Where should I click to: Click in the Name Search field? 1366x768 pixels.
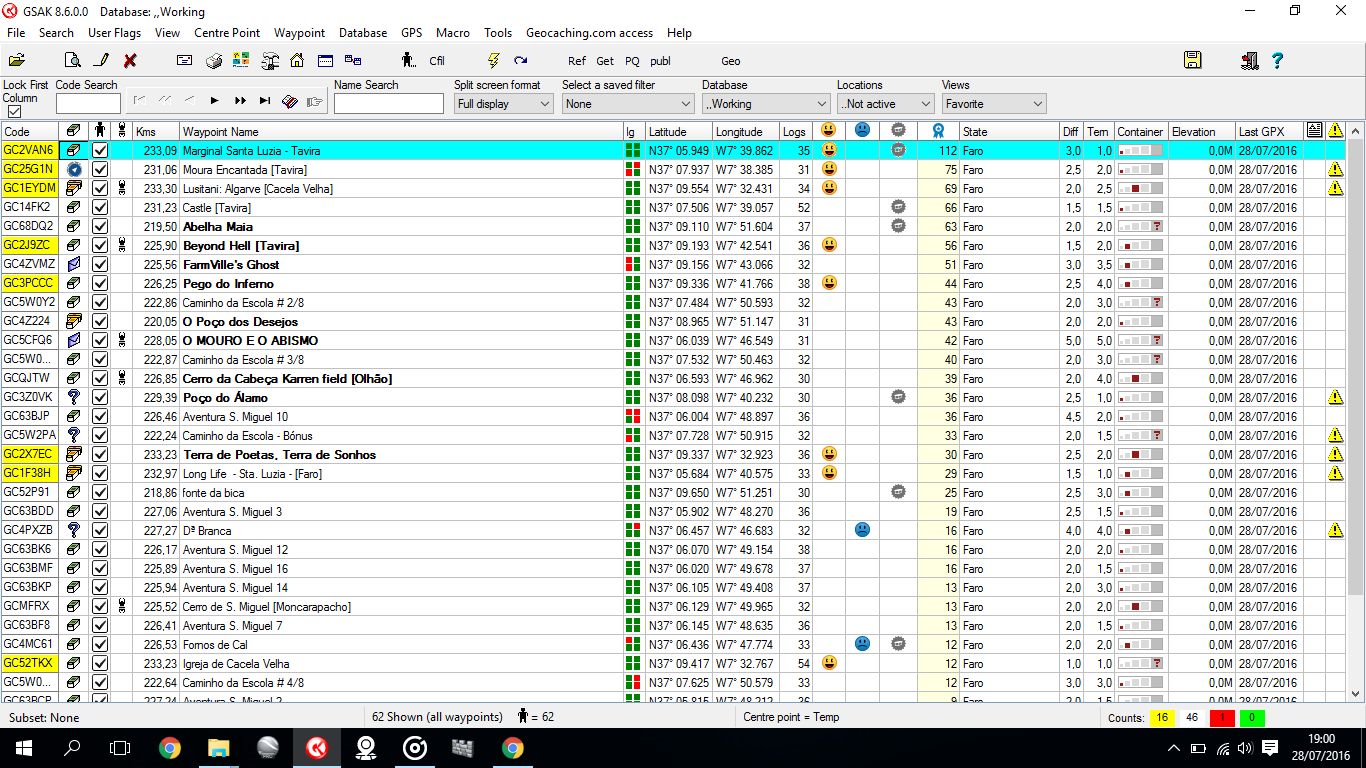click(389, 104)
